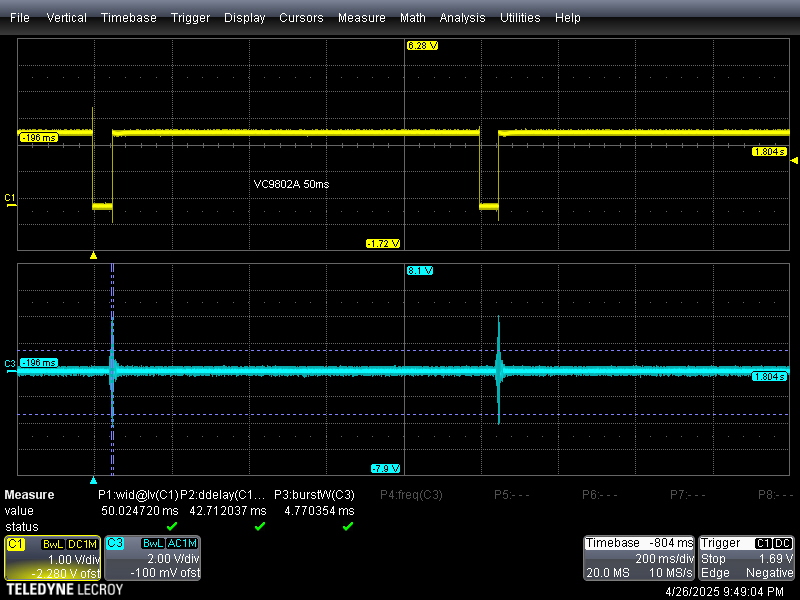
Task: Click the P2 value 42.712037 ms
Action: tap(228, 511)
